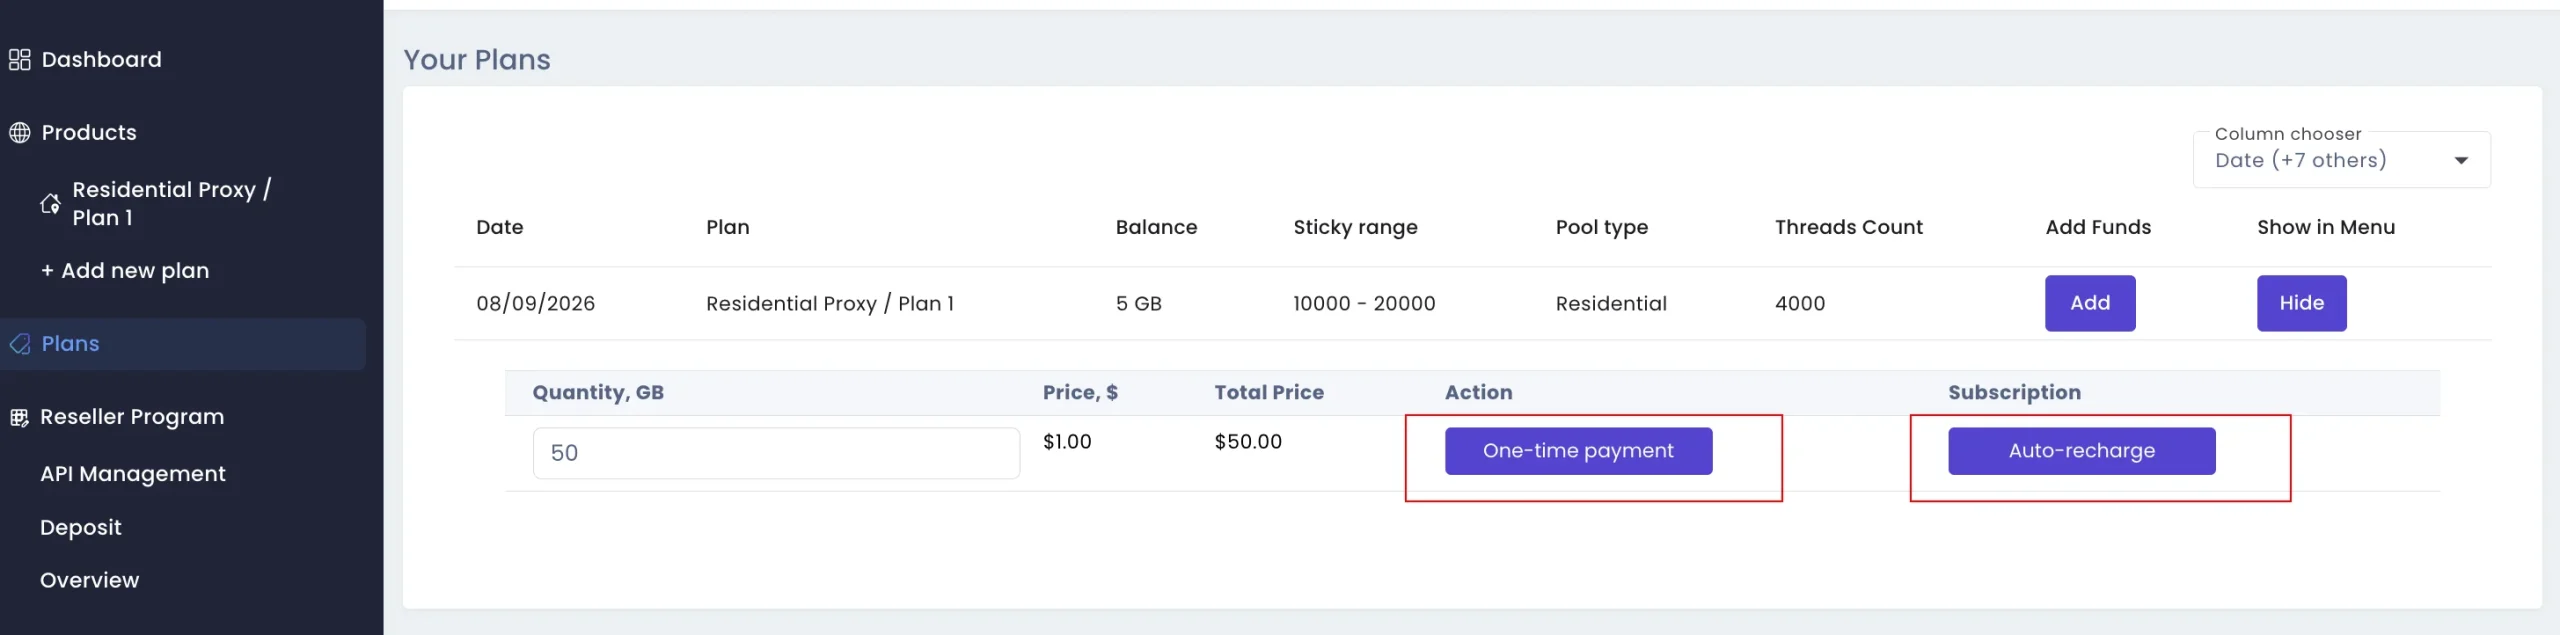This screenshot has height=635, width=2560.
Task: Click the One-time payment button
Action: [1578, 451]
